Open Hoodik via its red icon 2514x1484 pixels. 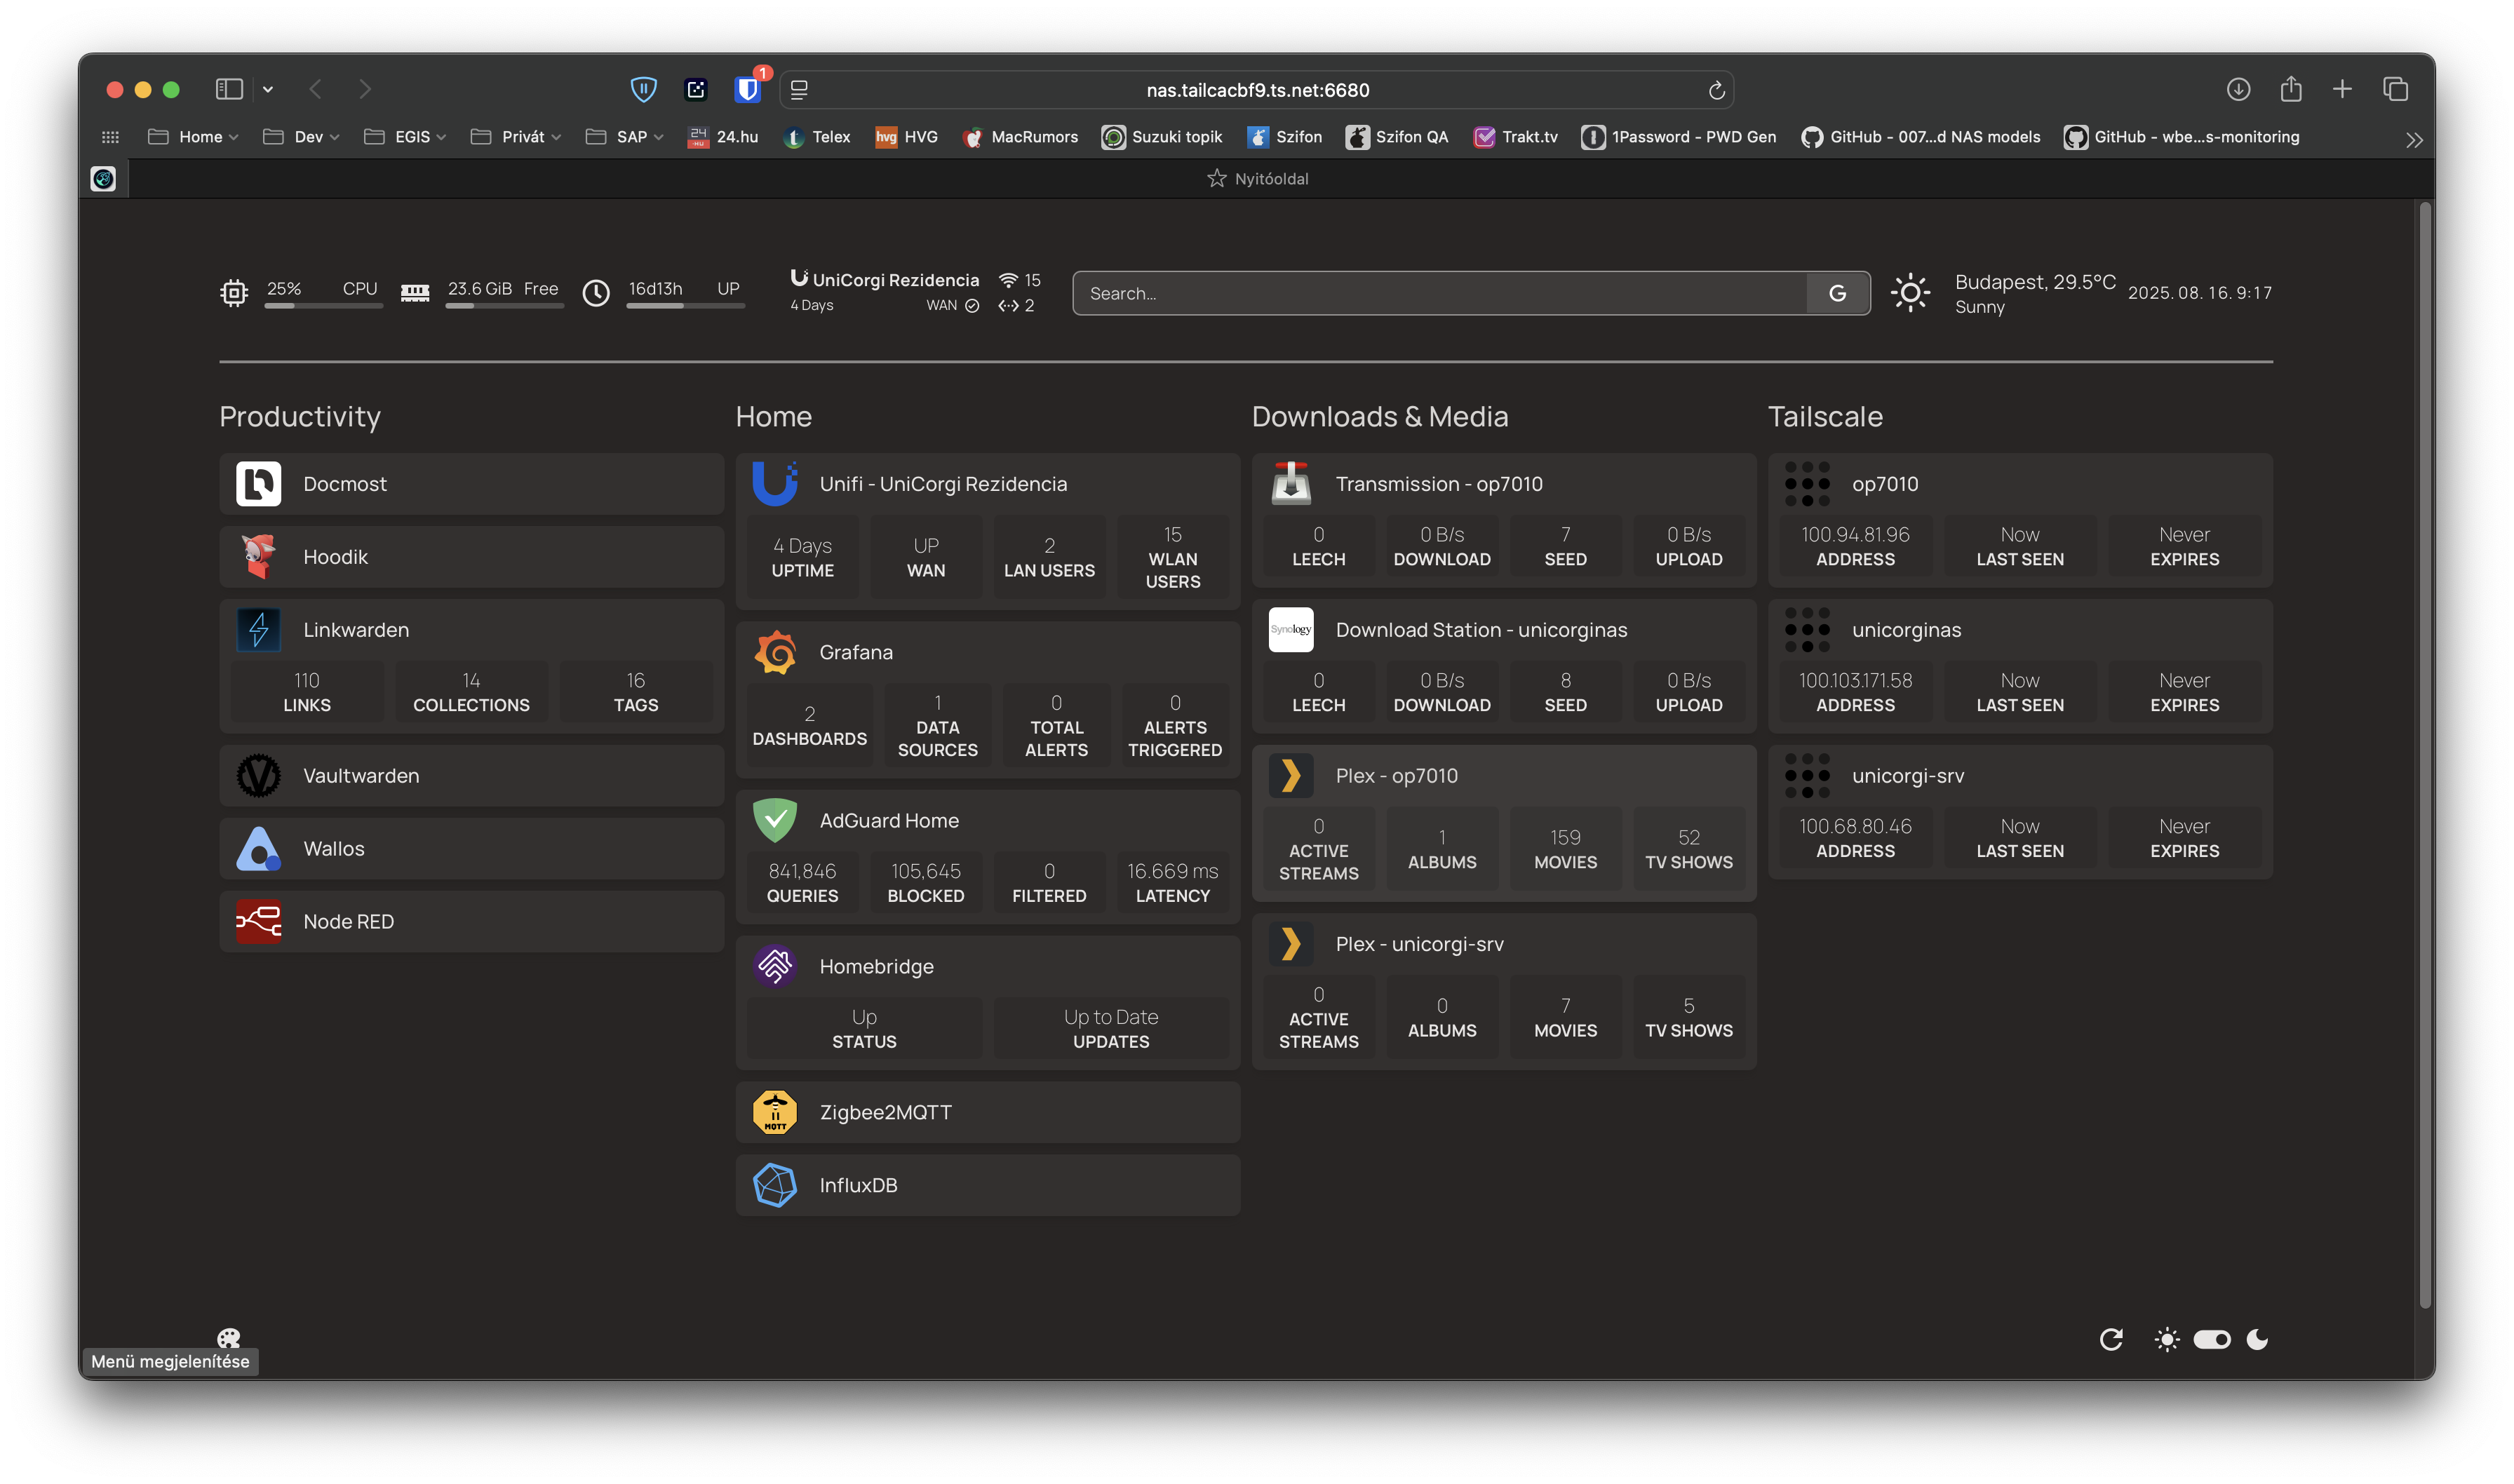tap(258, 557)
